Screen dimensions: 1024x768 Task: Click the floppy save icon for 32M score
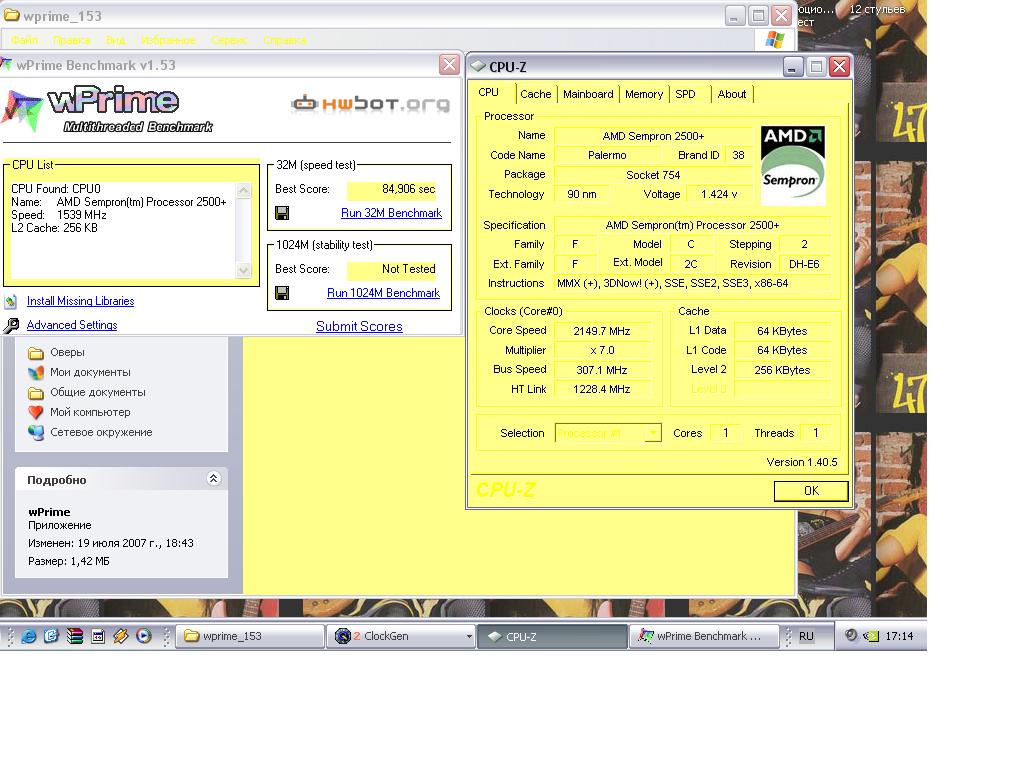coord(282,213)
